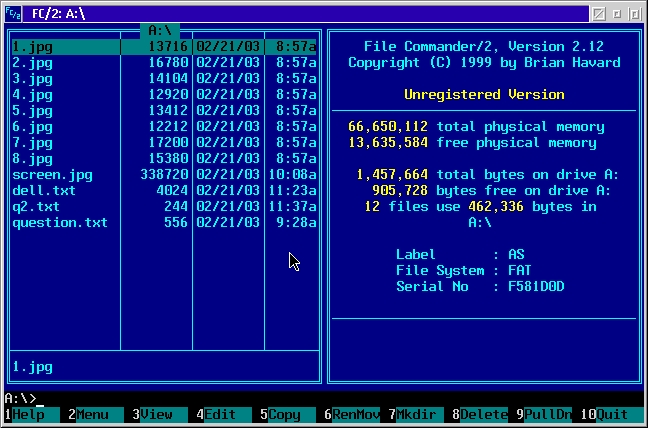Select file 3.jpg in the list
This screenshot has width=648, height=428.
(164, 78)
